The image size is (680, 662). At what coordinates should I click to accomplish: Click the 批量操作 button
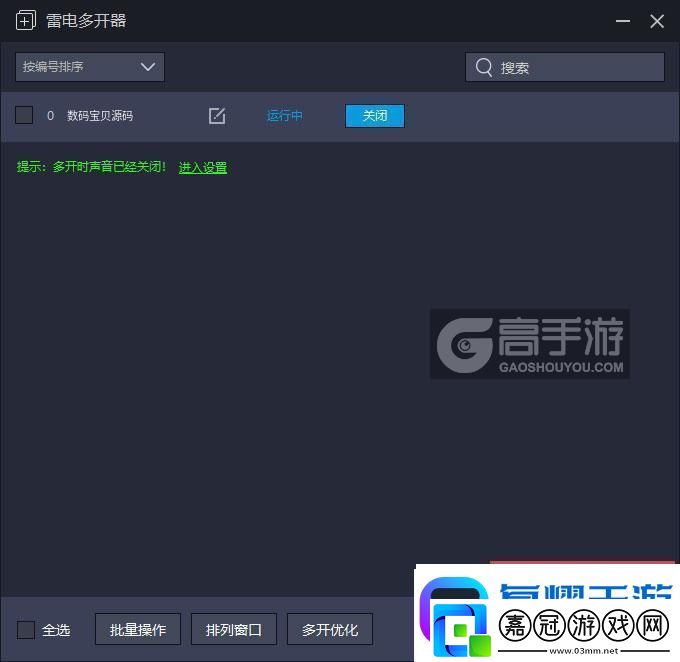point(138,629)
